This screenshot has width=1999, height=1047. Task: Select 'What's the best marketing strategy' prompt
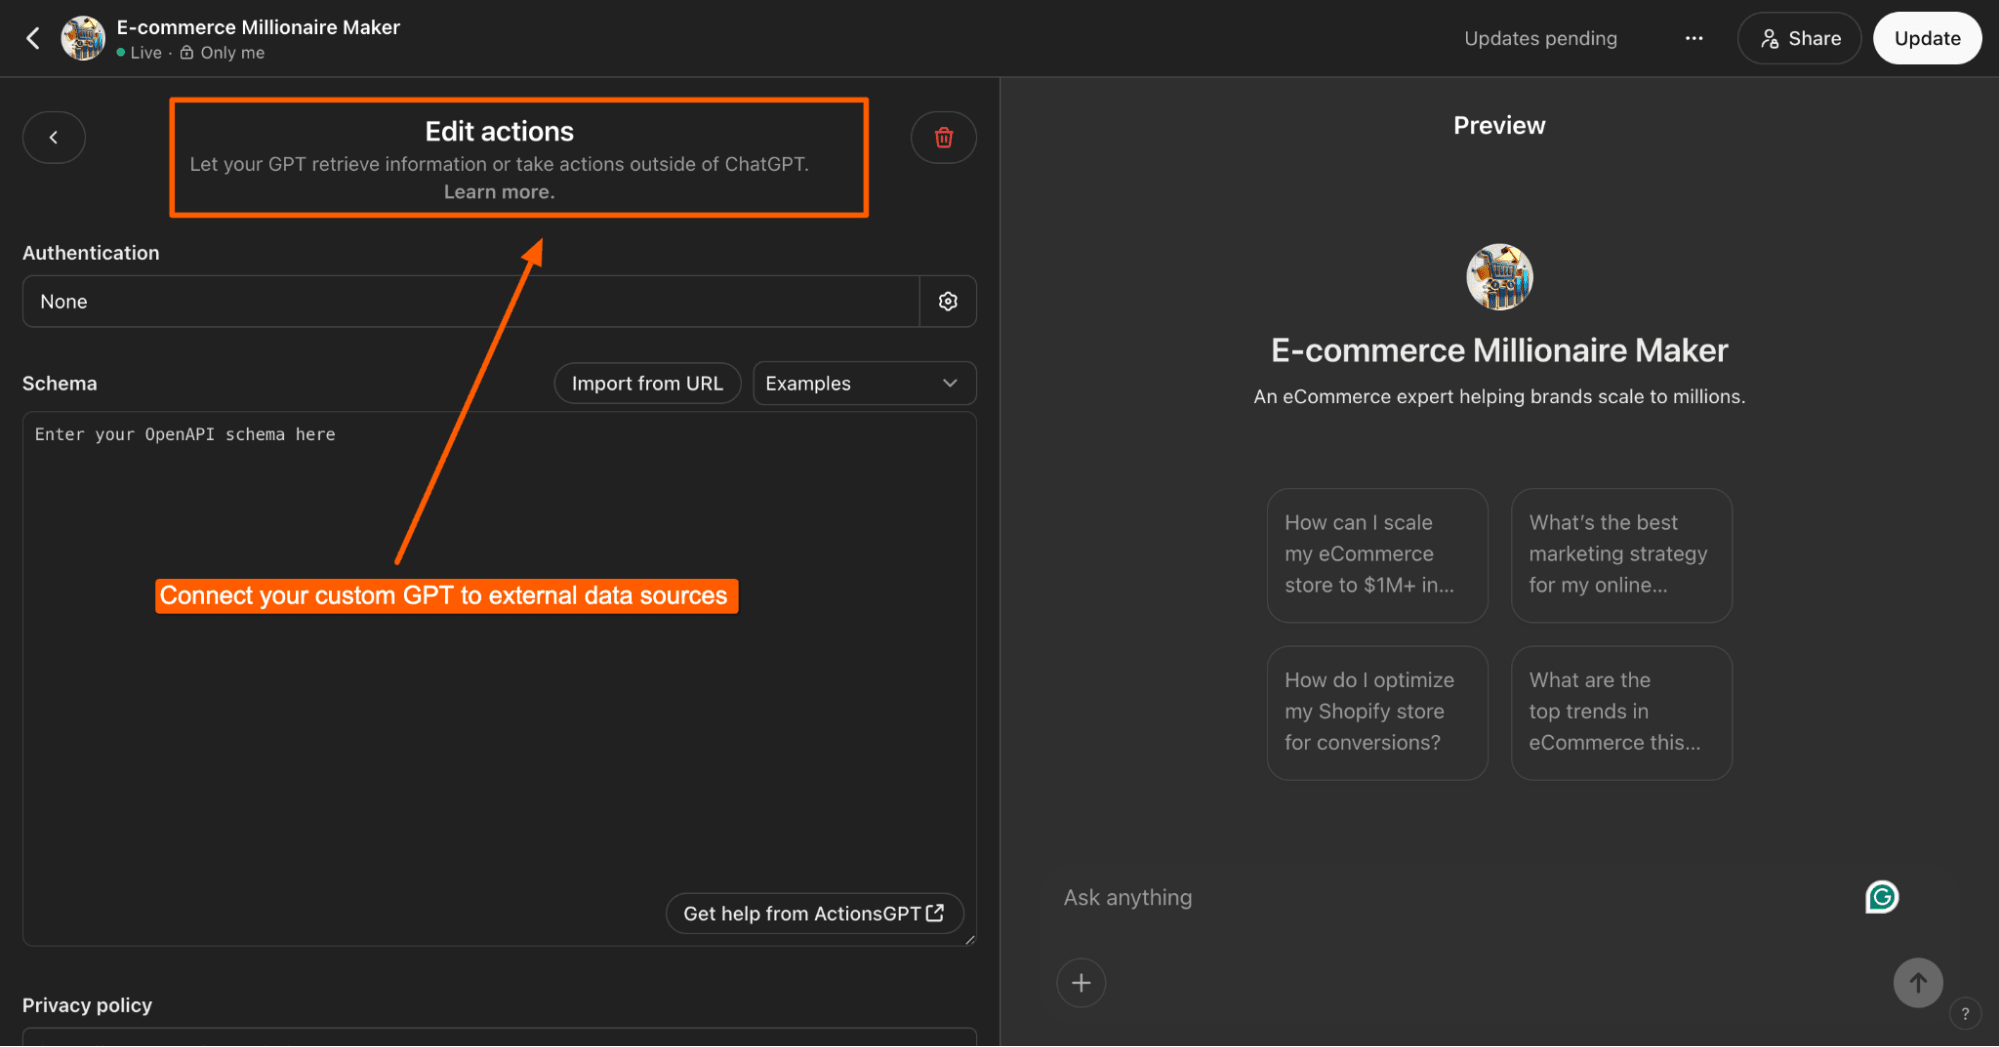pos(1621,555)
